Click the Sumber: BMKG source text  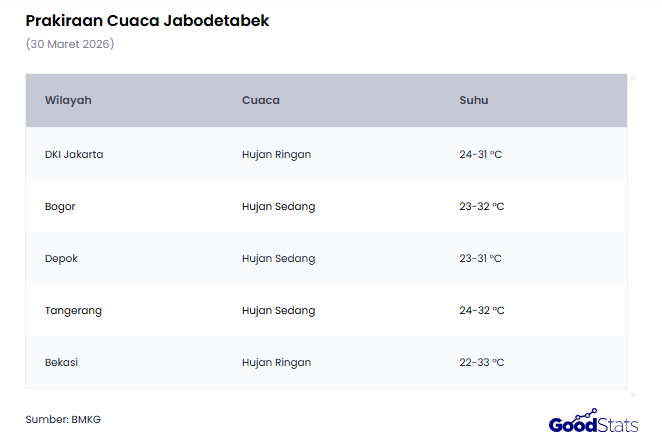coord(63,419)
